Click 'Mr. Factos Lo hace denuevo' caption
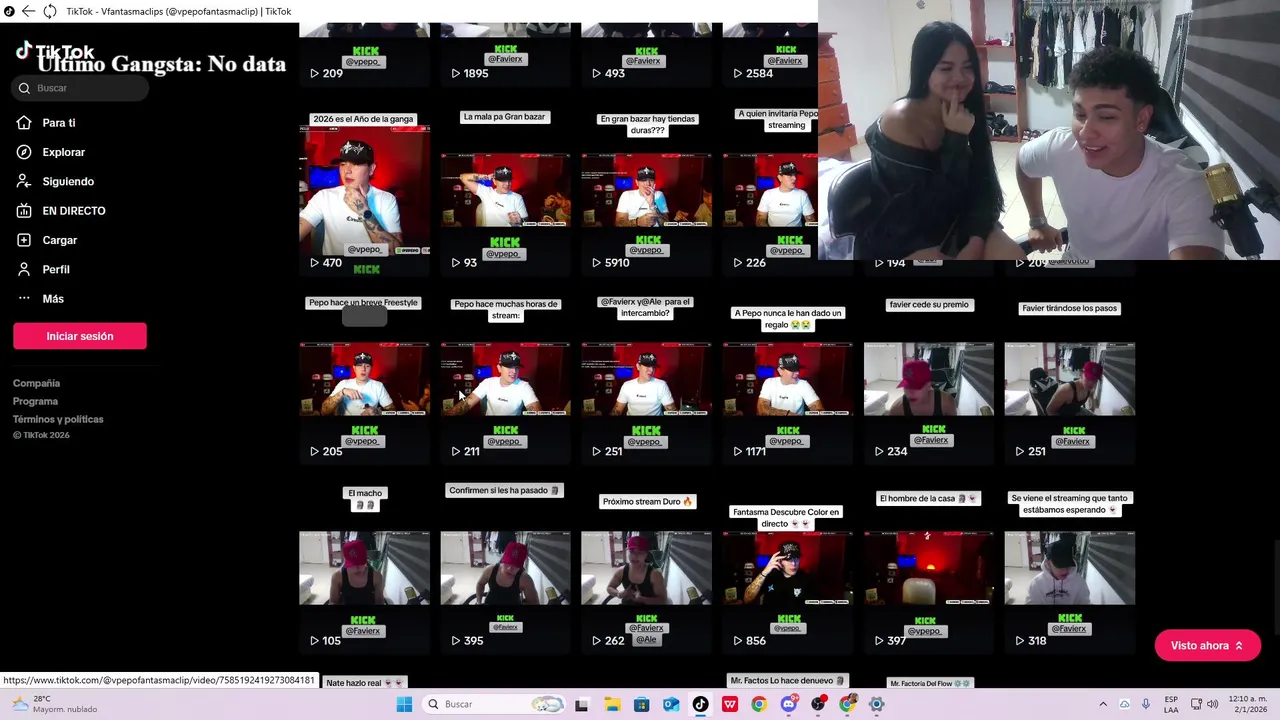1280x720 pixels. click(788, 681)
